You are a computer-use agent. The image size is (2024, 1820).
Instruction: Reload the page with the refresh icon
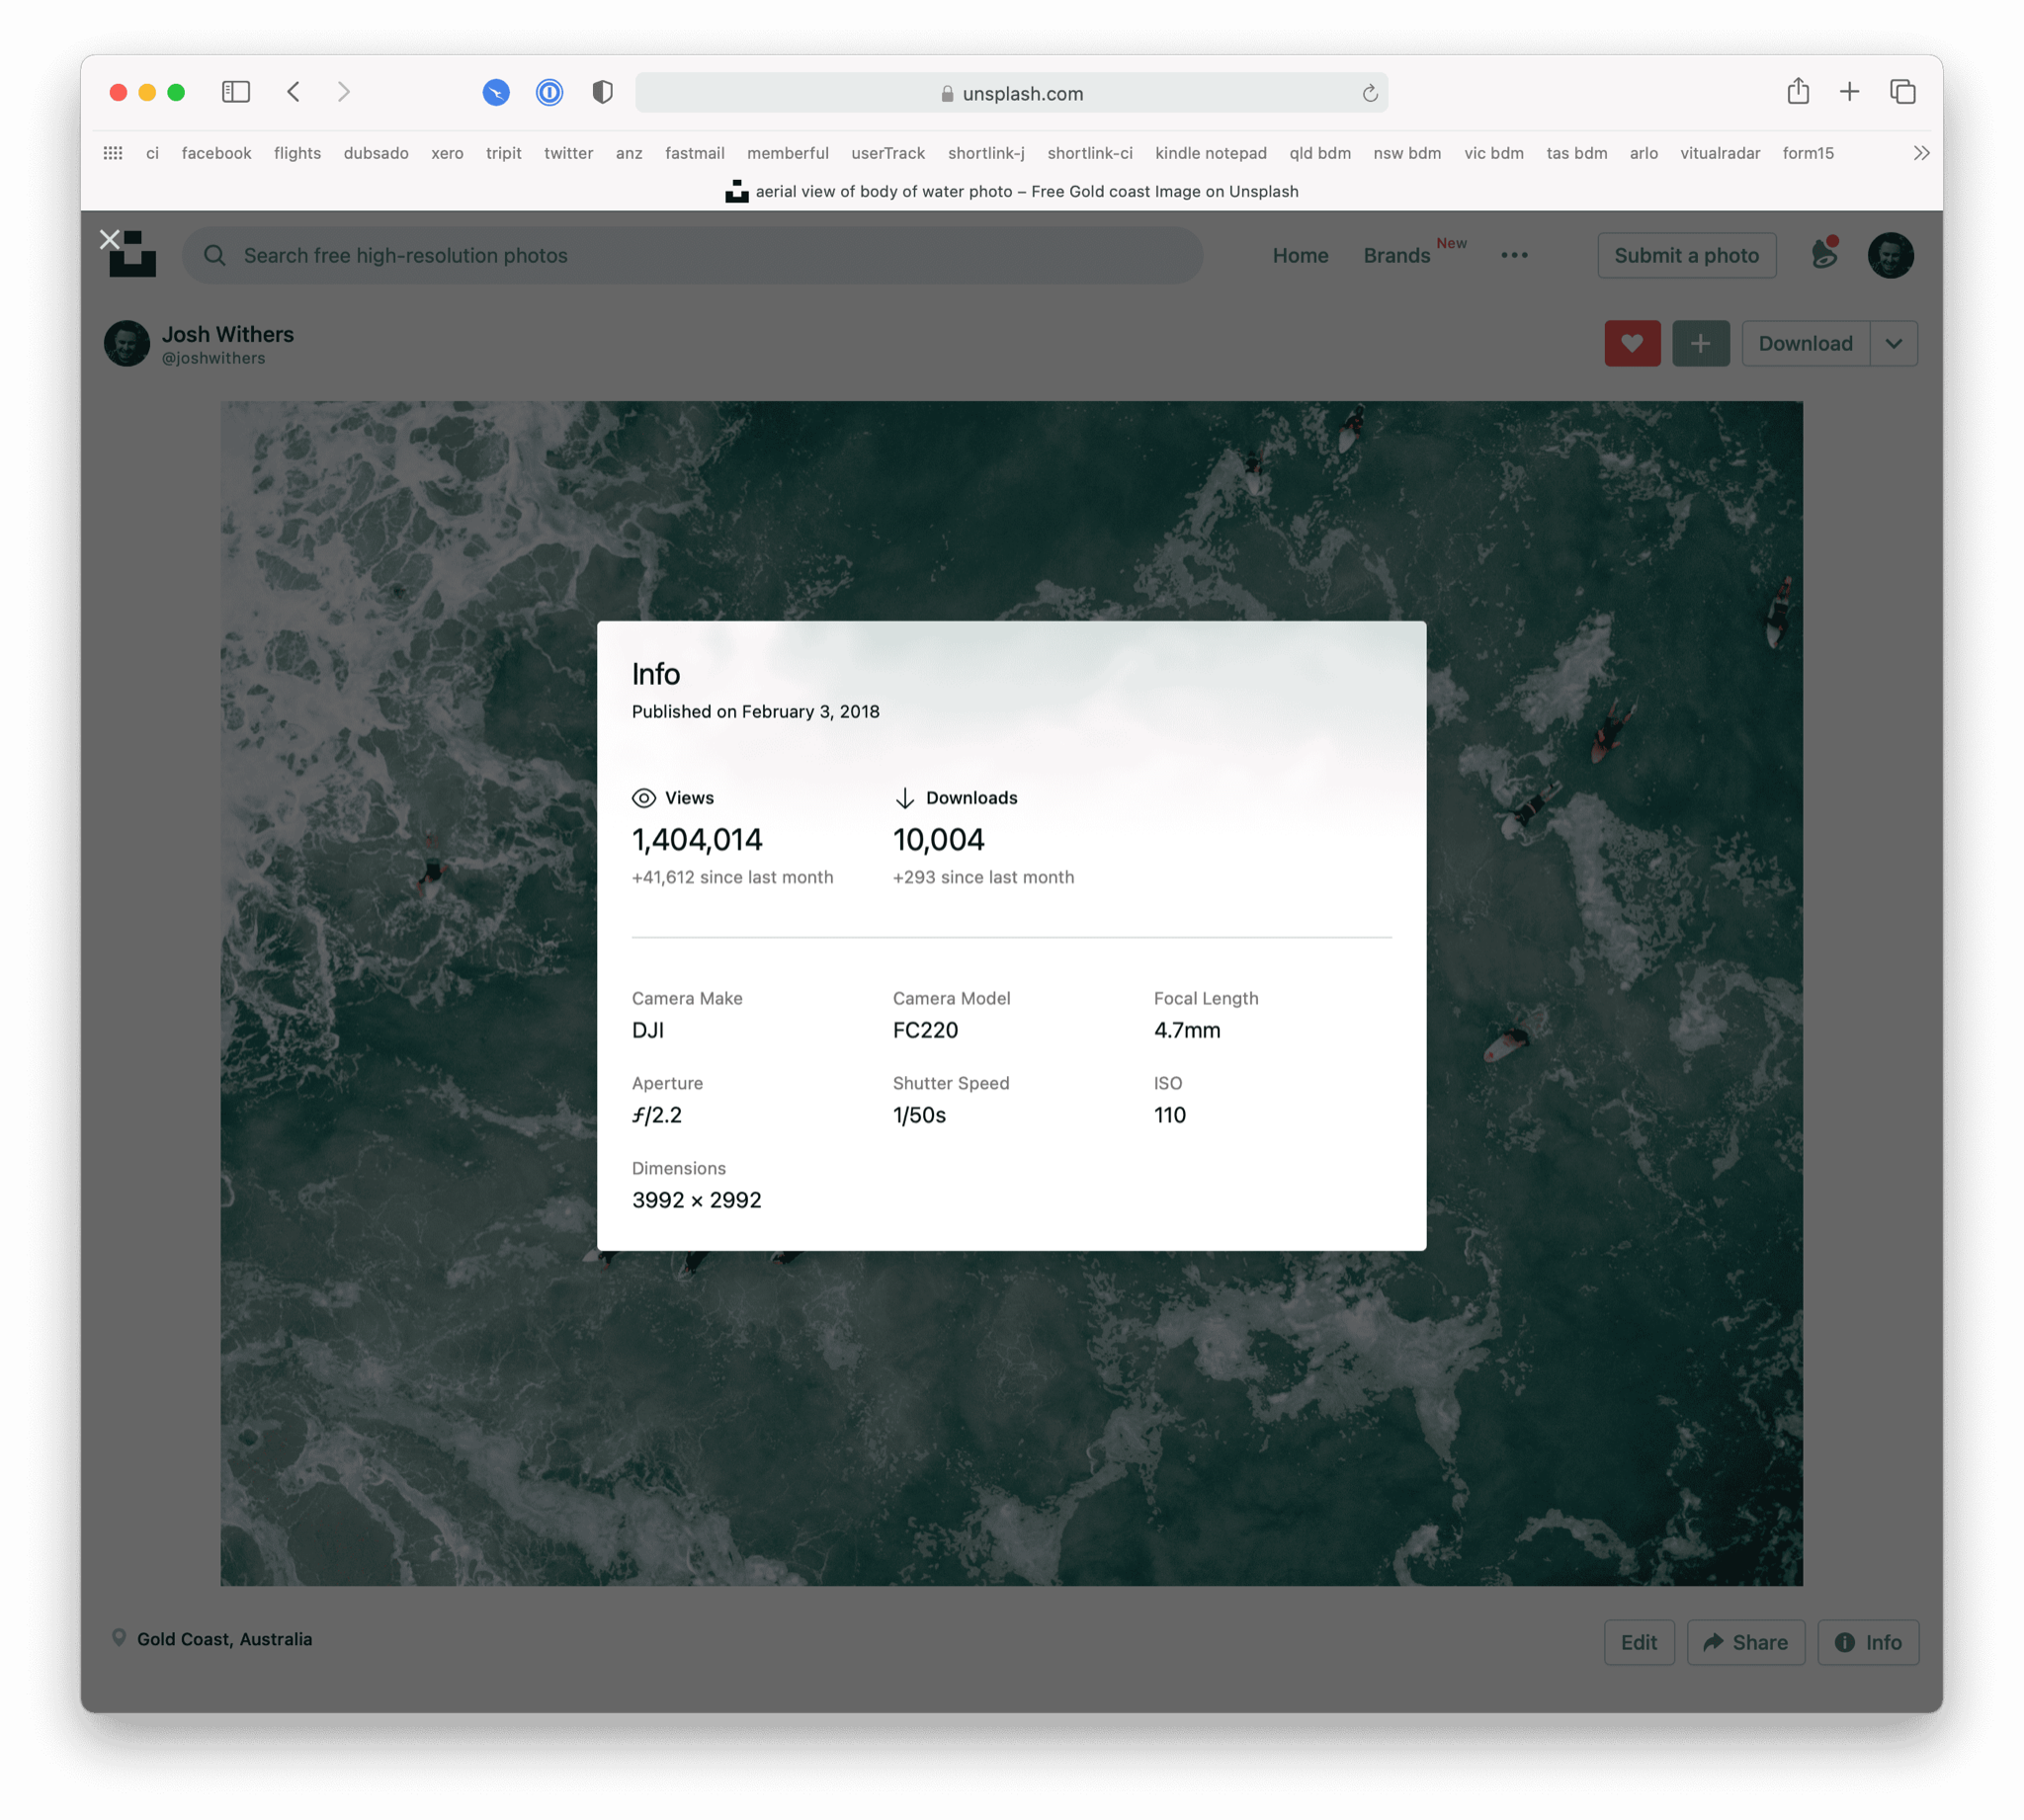coord(1370,93)
